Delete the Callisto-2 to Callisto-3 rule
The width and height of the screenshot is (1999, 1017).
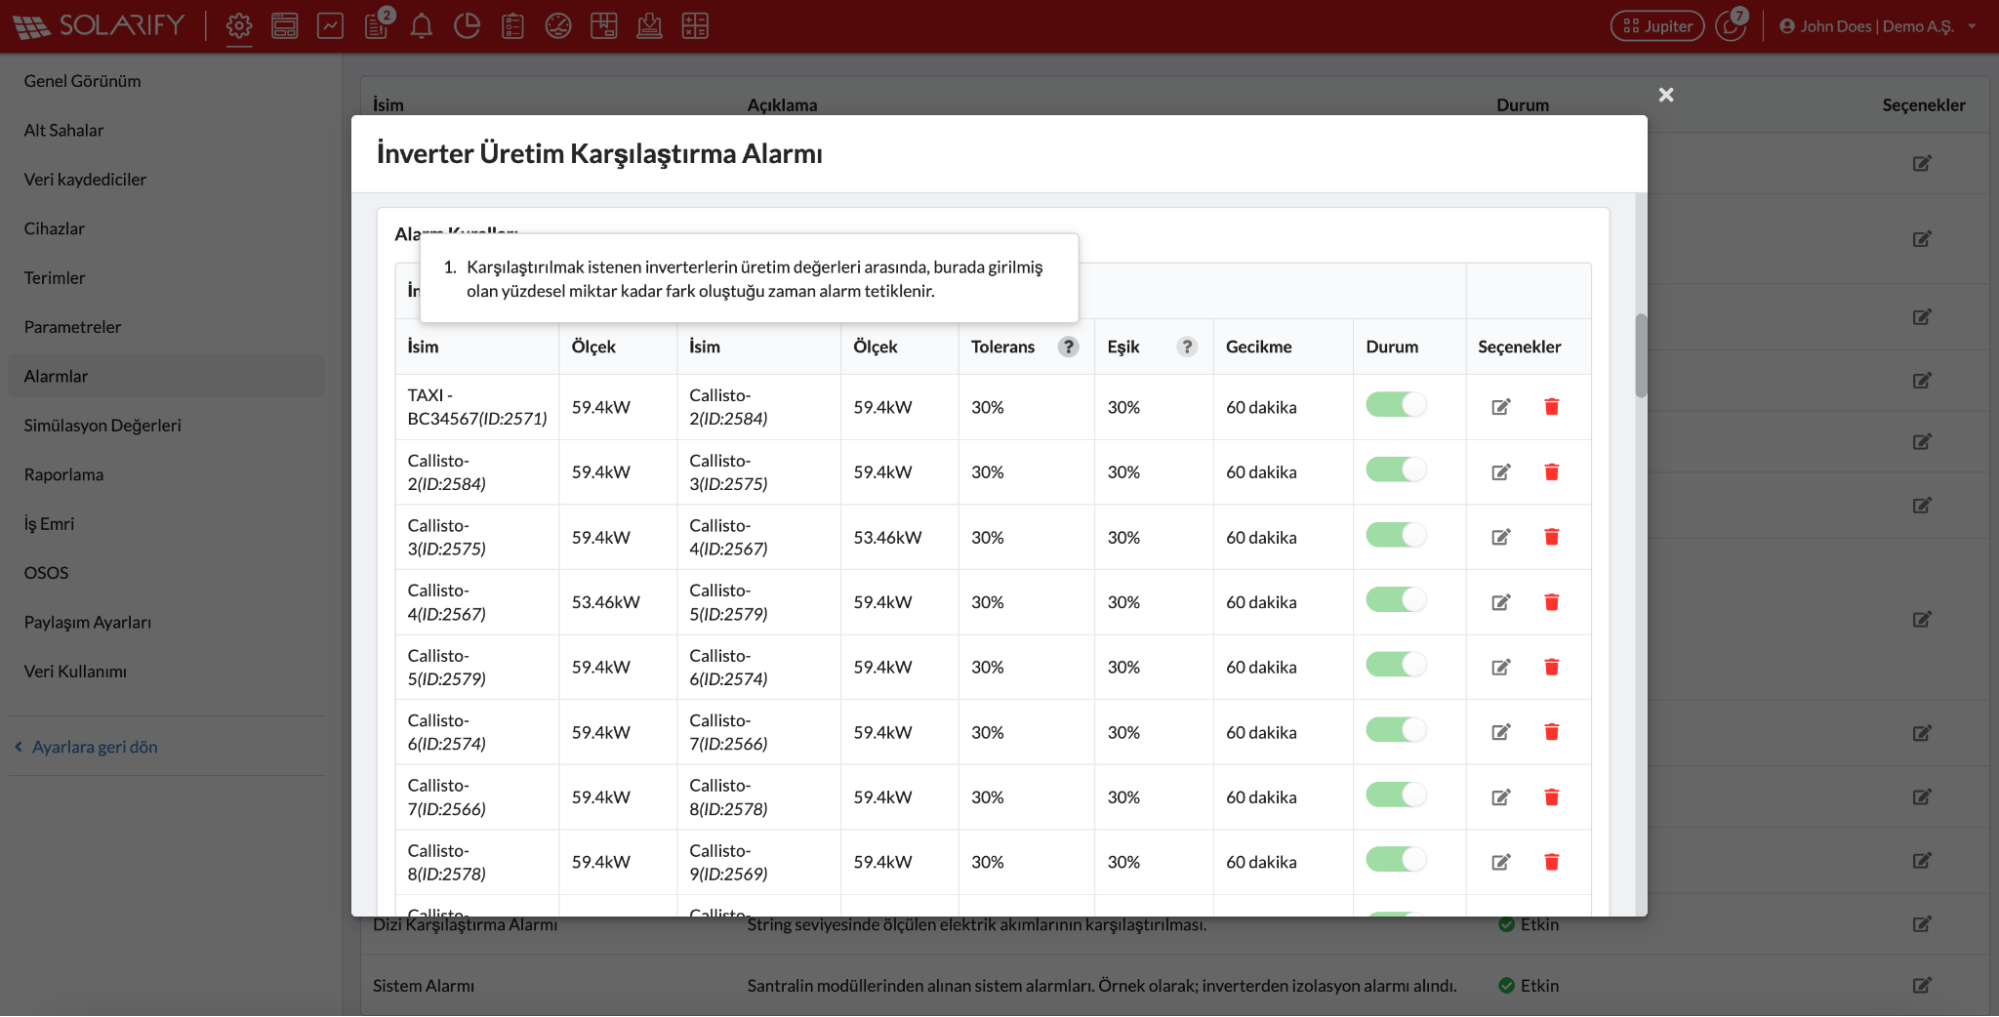pyautogui.click(x=1551, y=472)
